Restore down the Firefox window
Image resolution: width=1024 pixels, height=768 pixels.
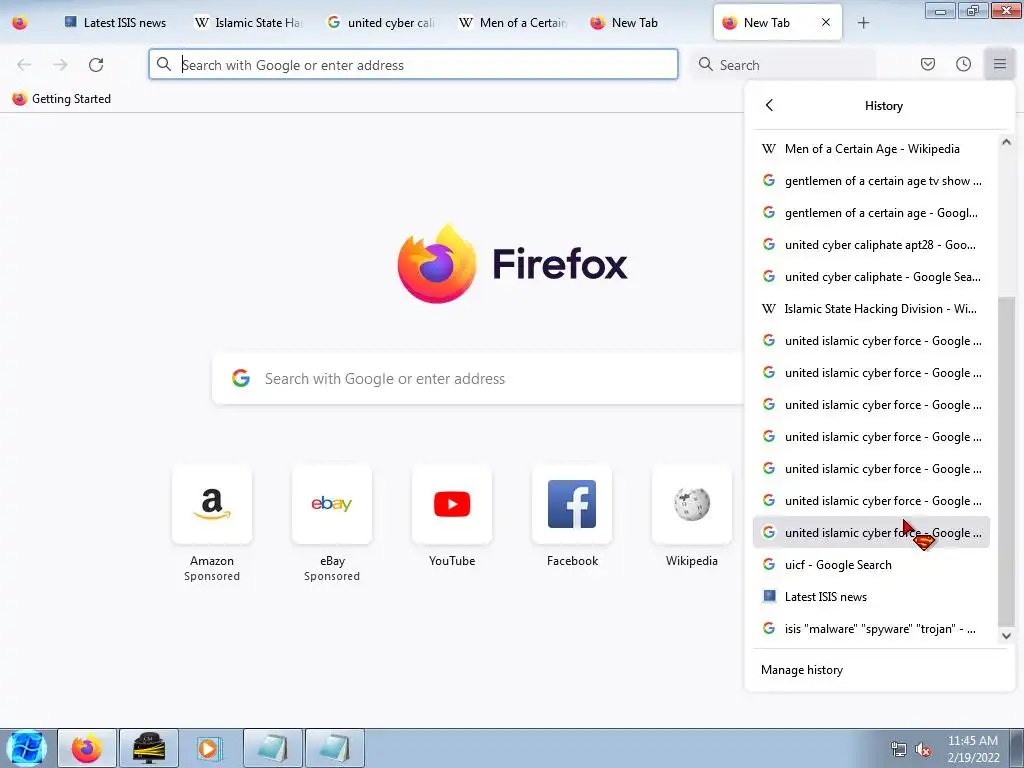point(973,10)
